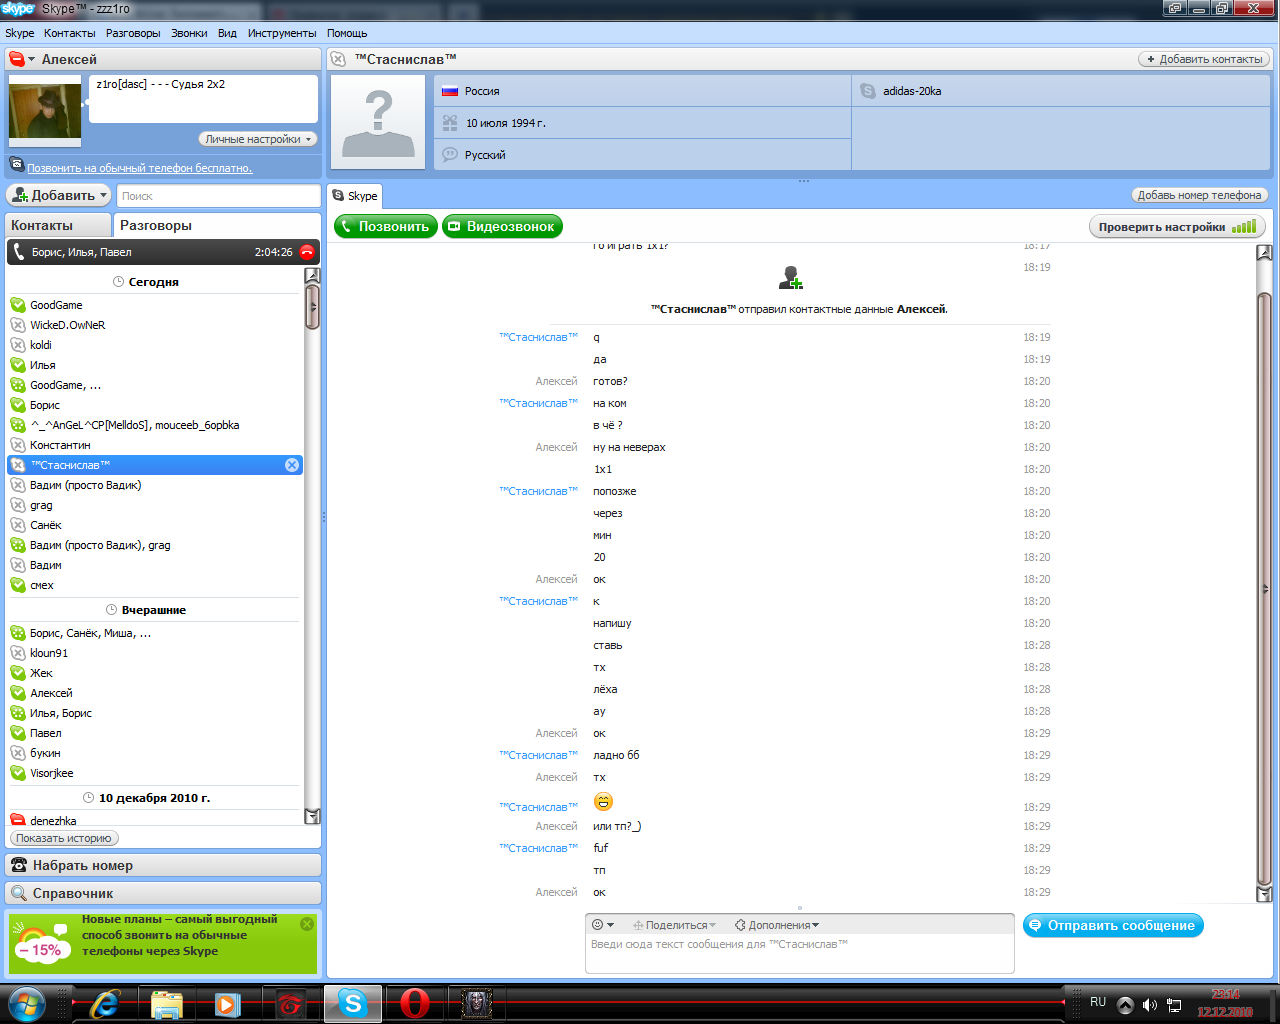Screen dimensions: 1280x1024
Task: Click the ™Стаснислав™ placeholder avatar
Action: 379,123
